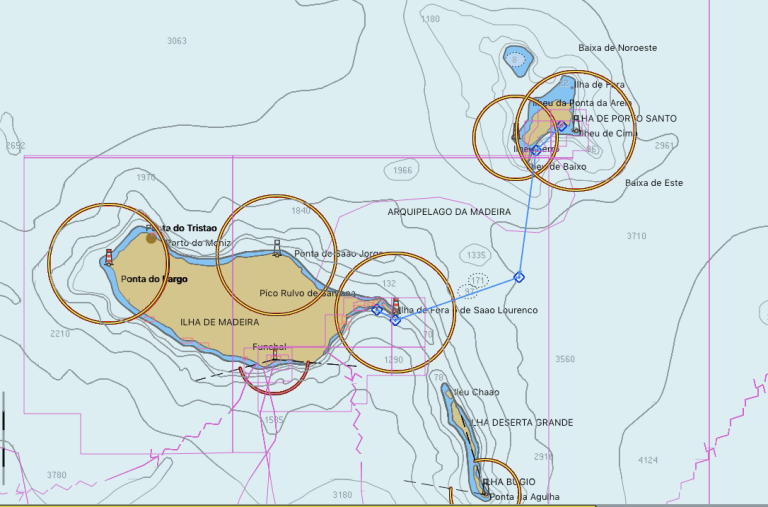Click the Funchal harbor light icon

coord(274,356)
